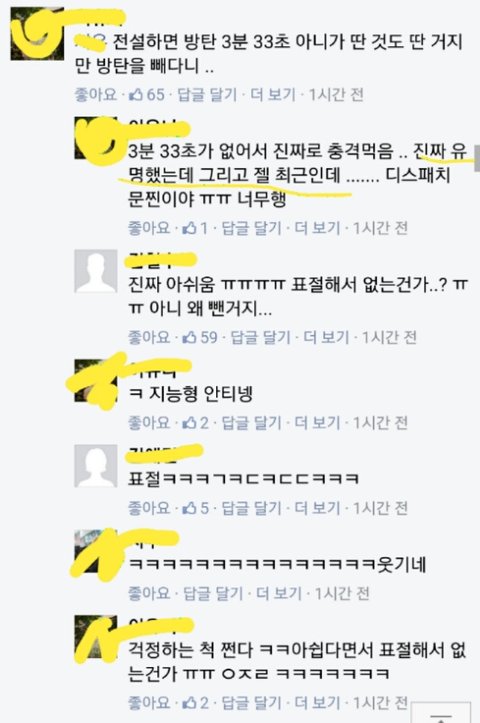
Task: Open default avatar of 표절ㅋㅋㅋ commenter
Action: coord(96,466)
